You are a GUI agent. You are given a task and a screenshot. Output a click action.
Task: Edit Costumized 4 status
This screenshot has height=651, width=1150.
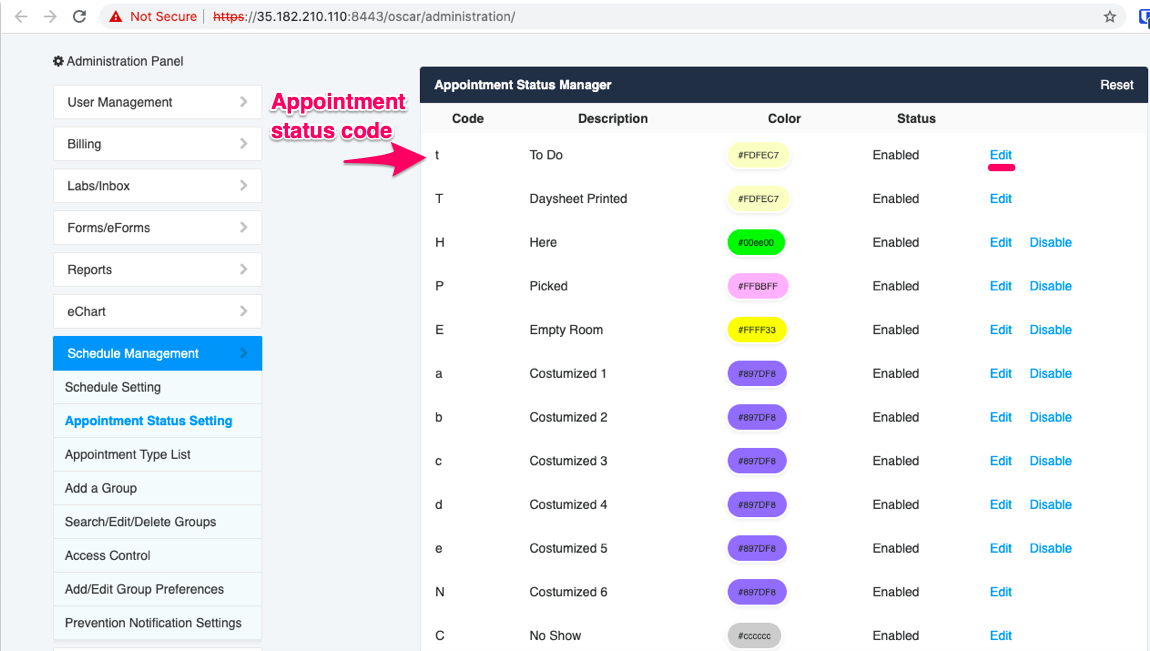click(1000, 504)
